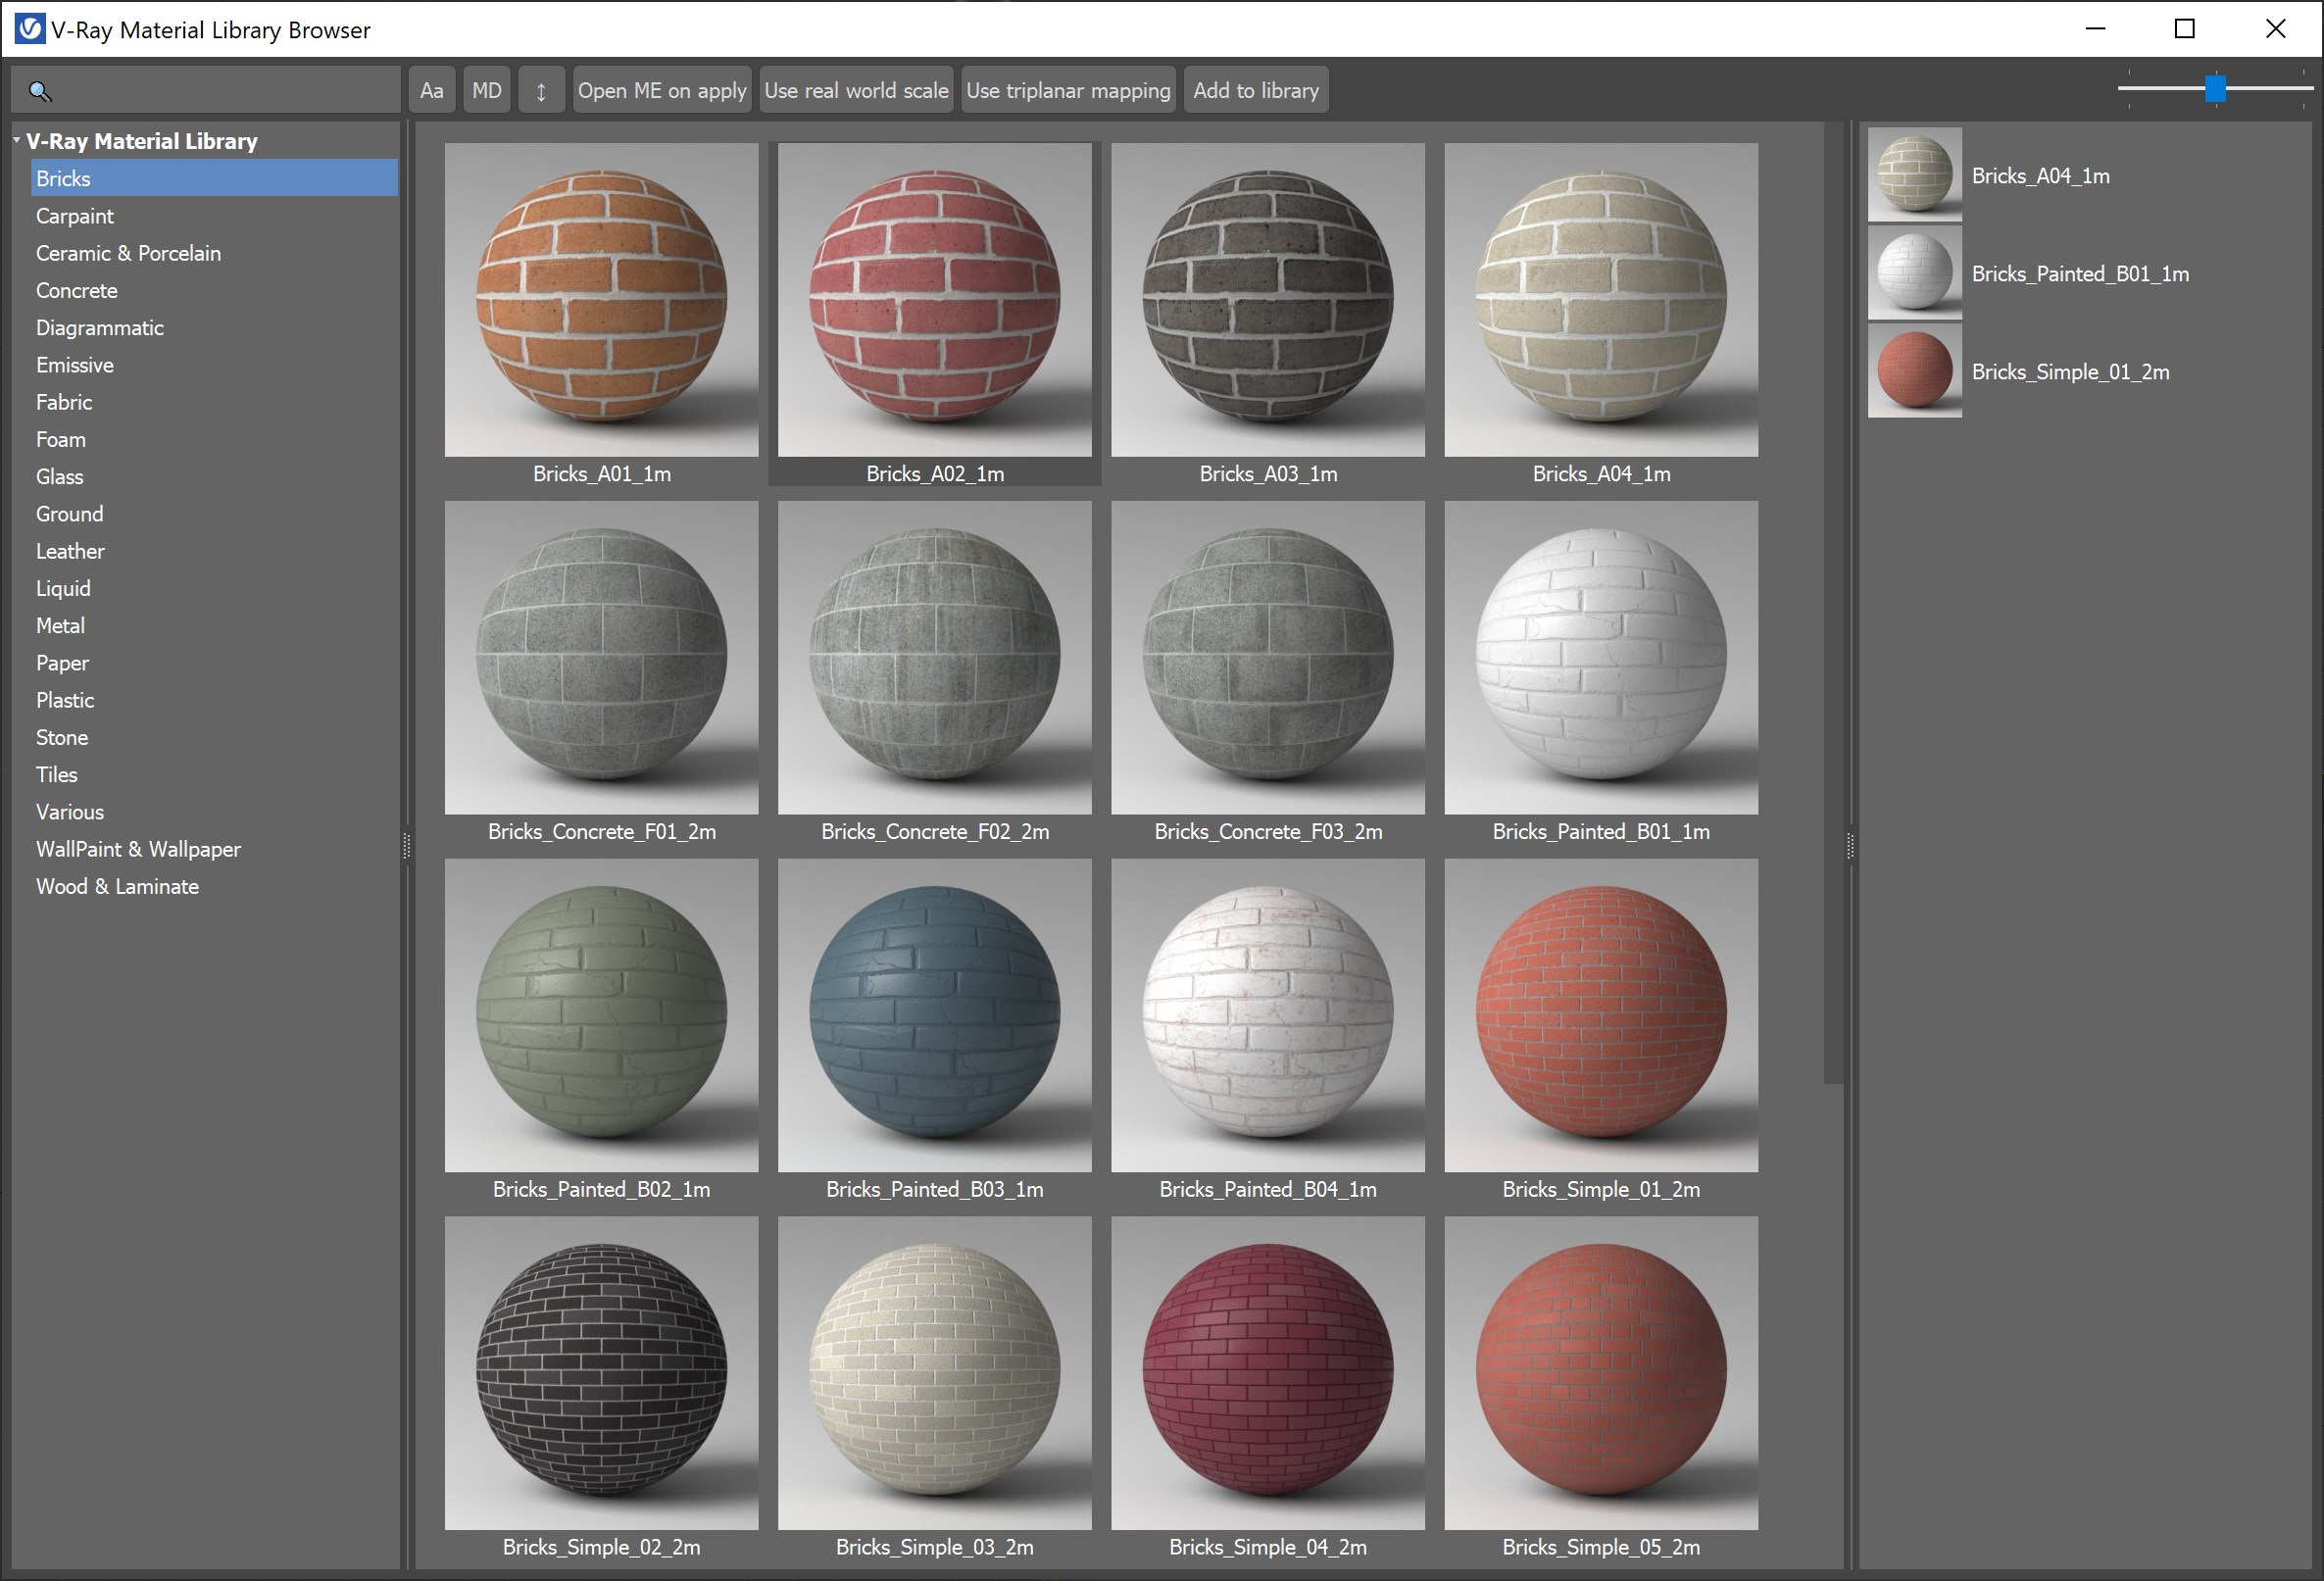
Task: Enable Use real world scale
Action: 856,89
